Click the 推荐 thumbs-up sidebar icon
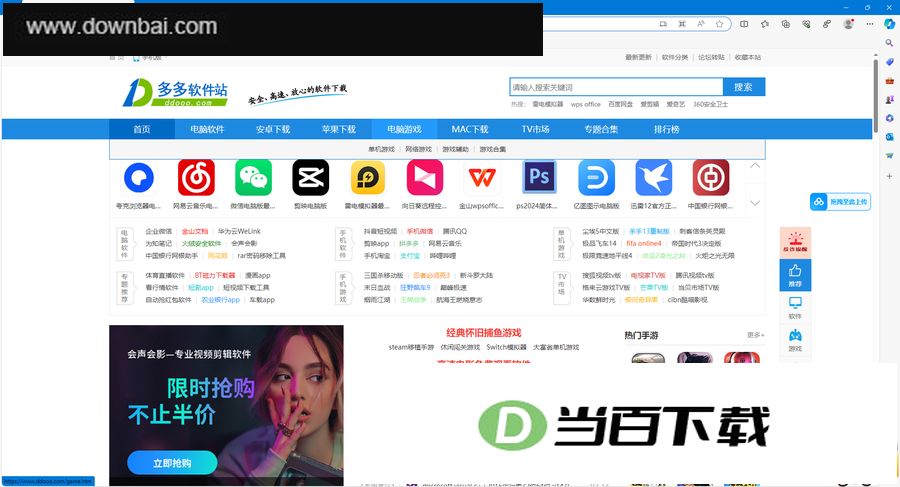900x487 pixels. pyautogui.click(x=795, y=275)
